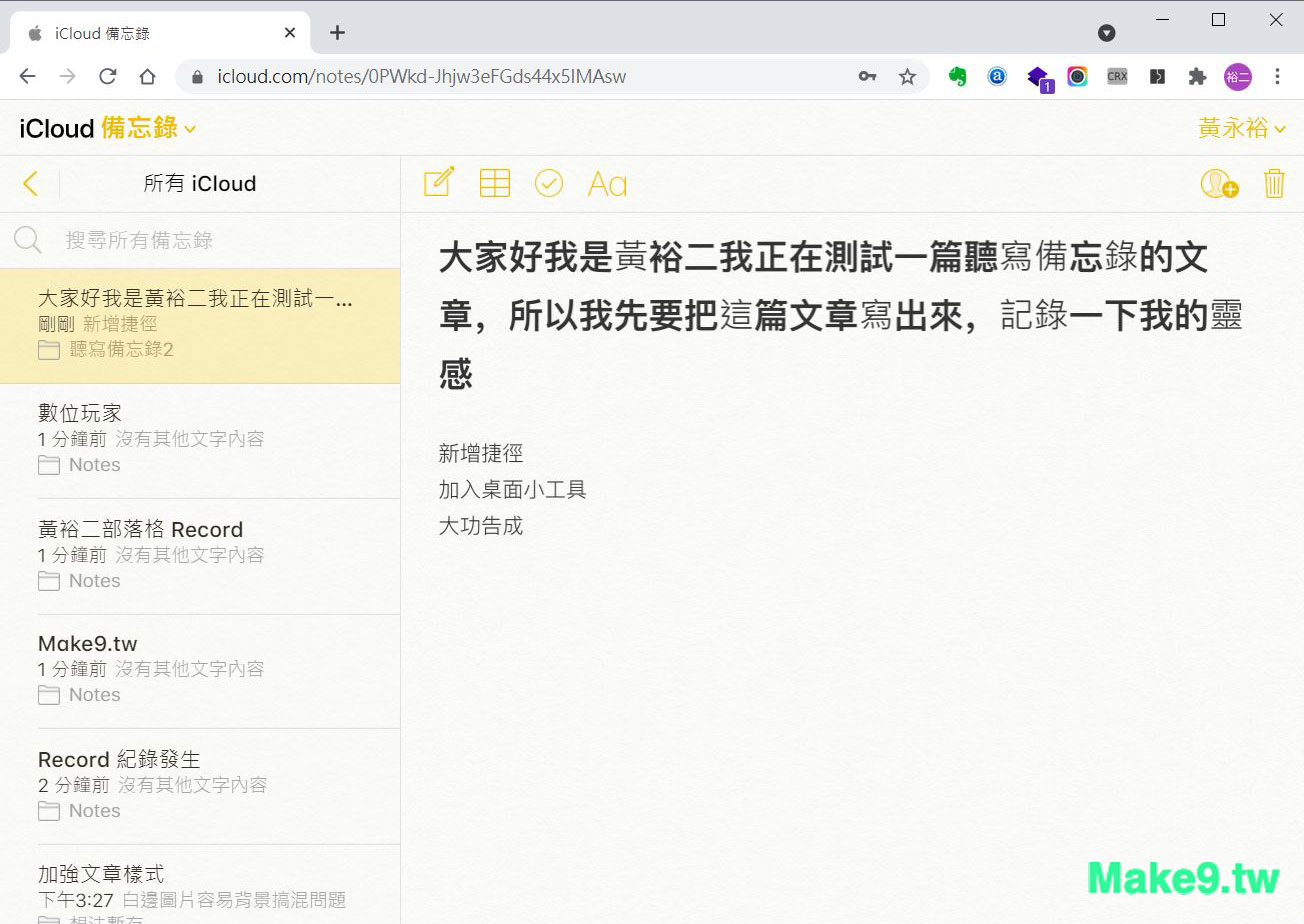Focus the 搜尋所有備忘錄 search field
This screenshot has width=1304, height=924.
(200, 240)
